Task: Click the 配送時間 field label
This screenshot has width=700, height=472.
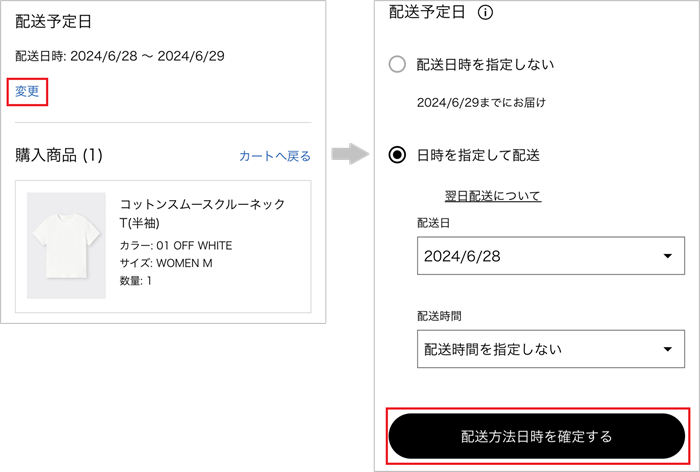Action: tap(439, 315)
